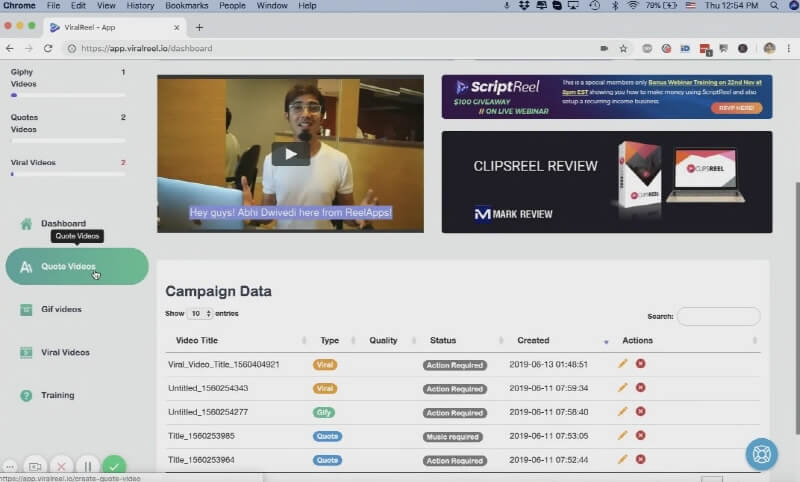The width and height of the screenshot is (800, 482).
Task: Click the Gify type badge on Untitled_1560254277
Action: (324, 412)
